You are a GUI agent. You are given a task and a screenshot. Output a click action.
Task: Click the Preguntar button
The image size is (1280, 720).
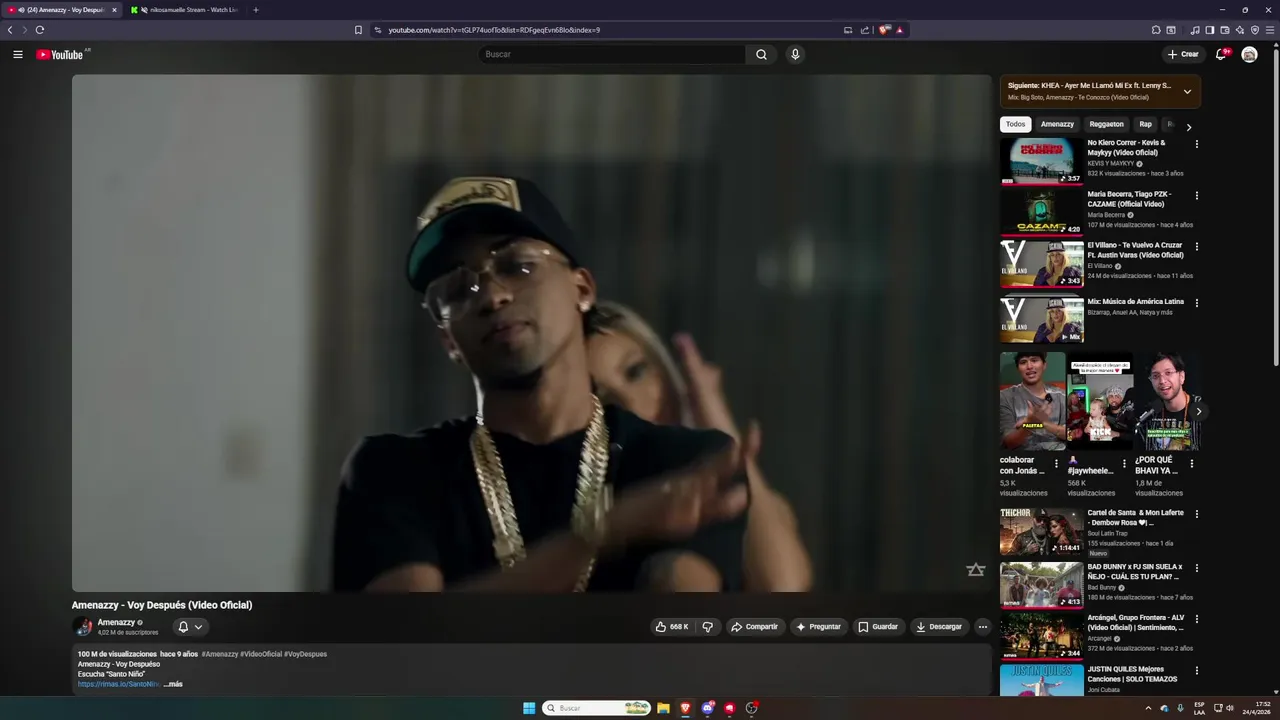coord(818,627)
